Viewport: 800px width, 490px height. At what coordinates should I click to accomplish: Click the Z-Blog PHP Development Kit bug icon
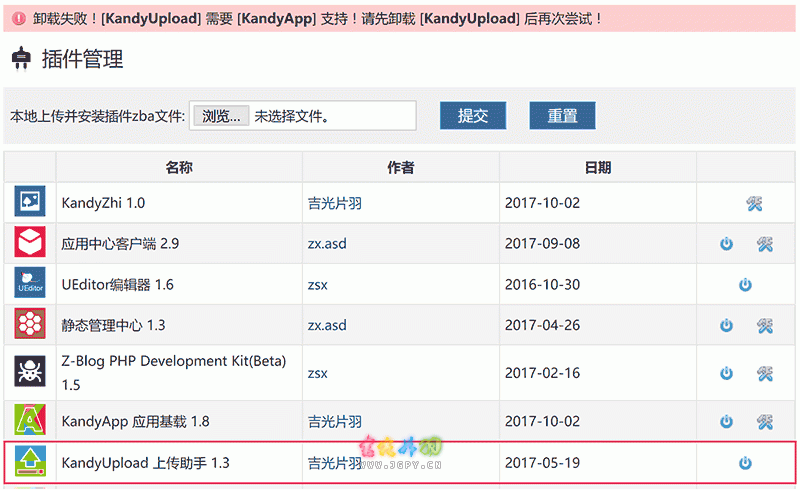click(30, 371)
